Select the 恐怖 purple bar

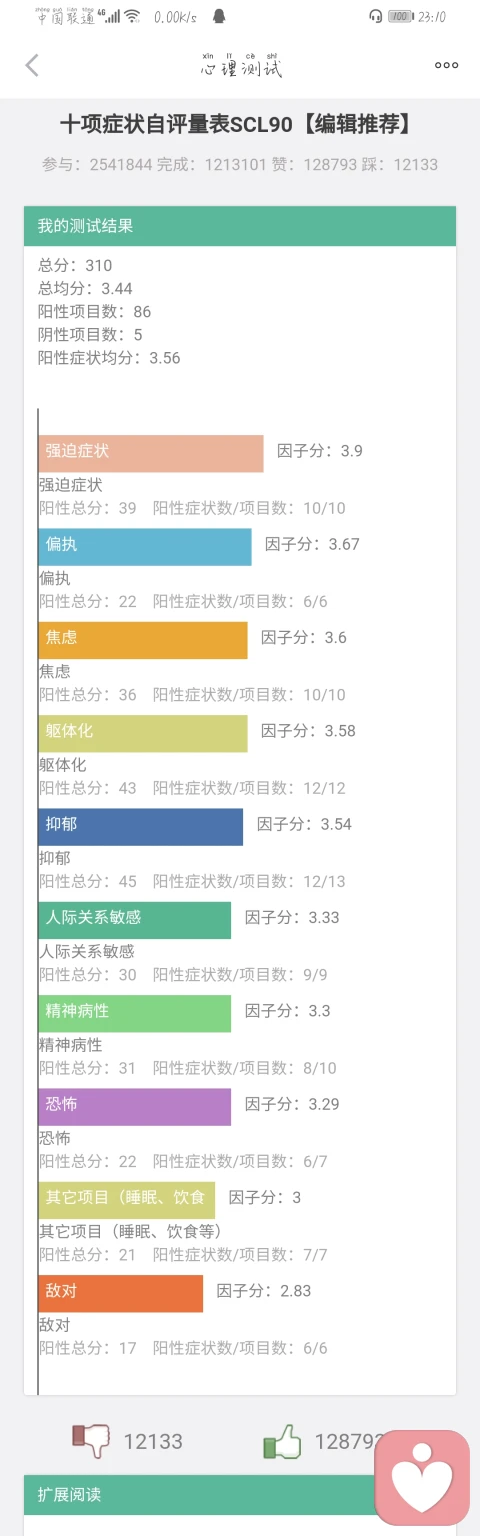click(x=135, y=1107)
